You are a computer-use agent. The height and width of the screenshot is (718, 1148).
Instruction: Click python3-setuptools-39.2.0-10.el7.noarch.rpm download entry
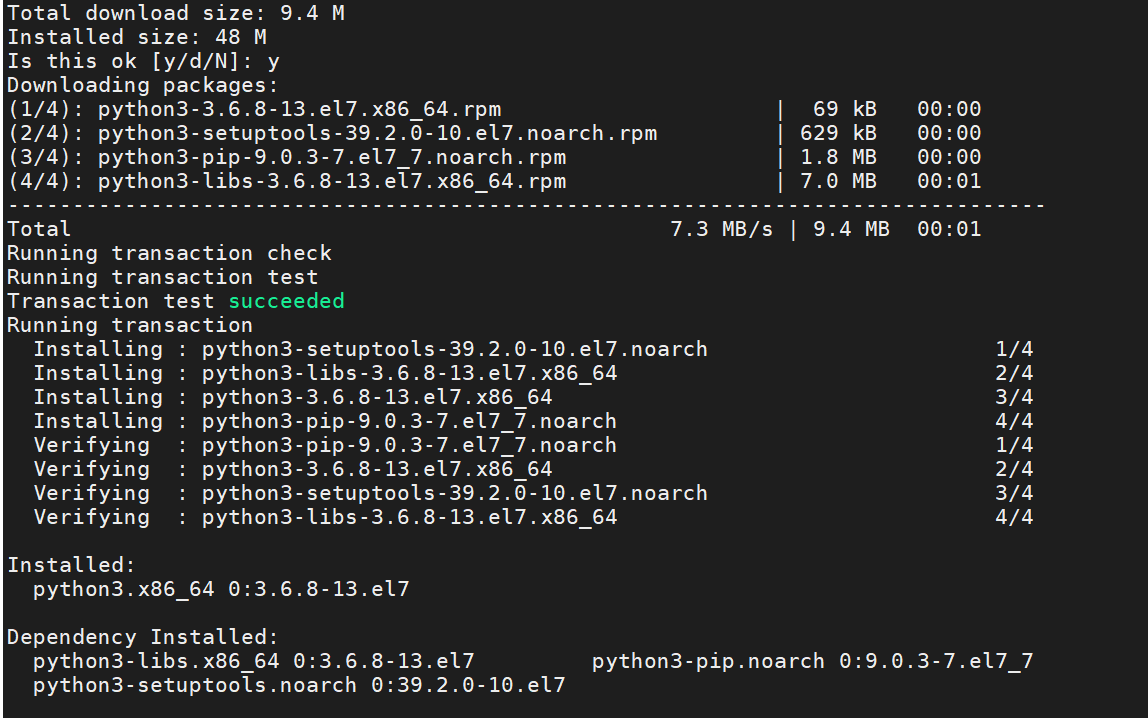377,133
